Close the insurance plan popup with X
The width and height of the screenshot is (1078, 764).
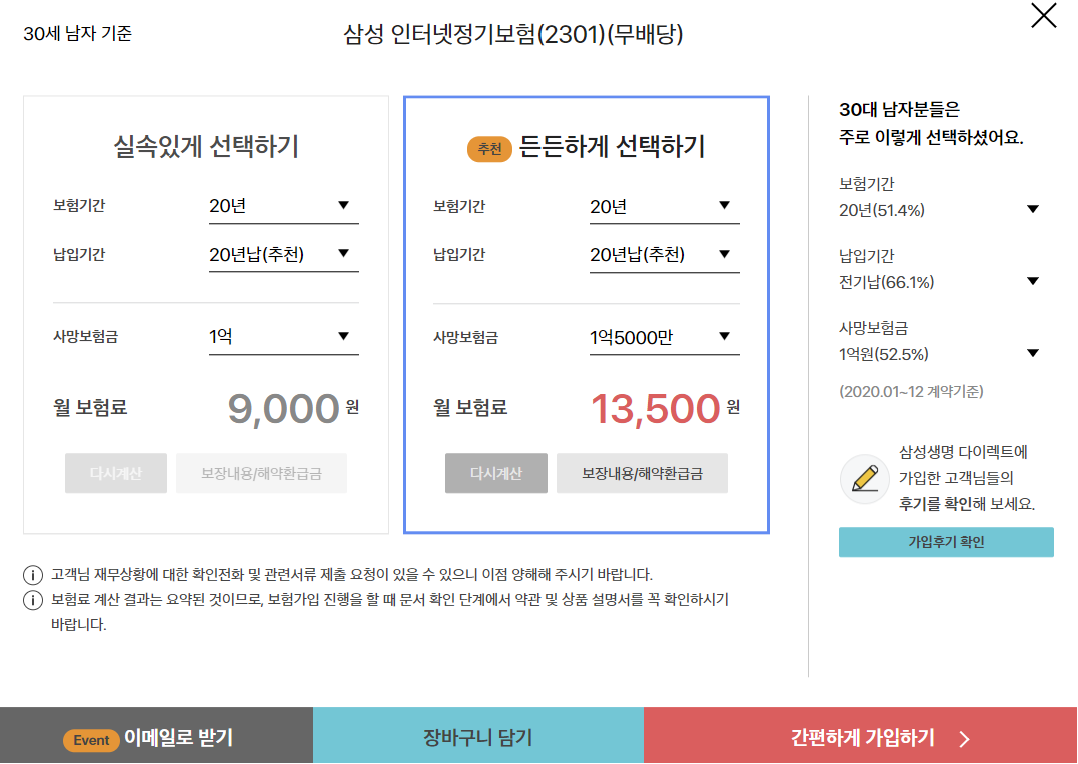1044,16
